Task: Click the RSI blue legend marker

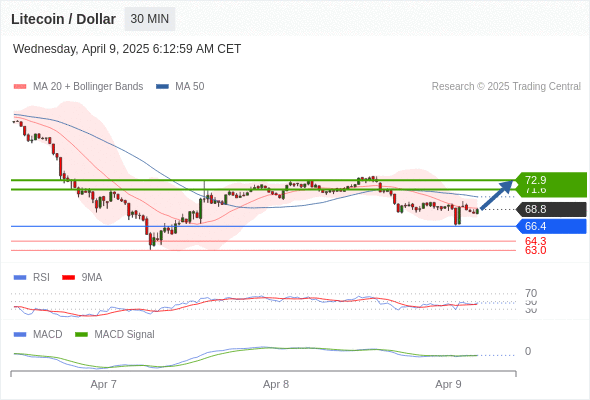Action: (x=20, y=278)
